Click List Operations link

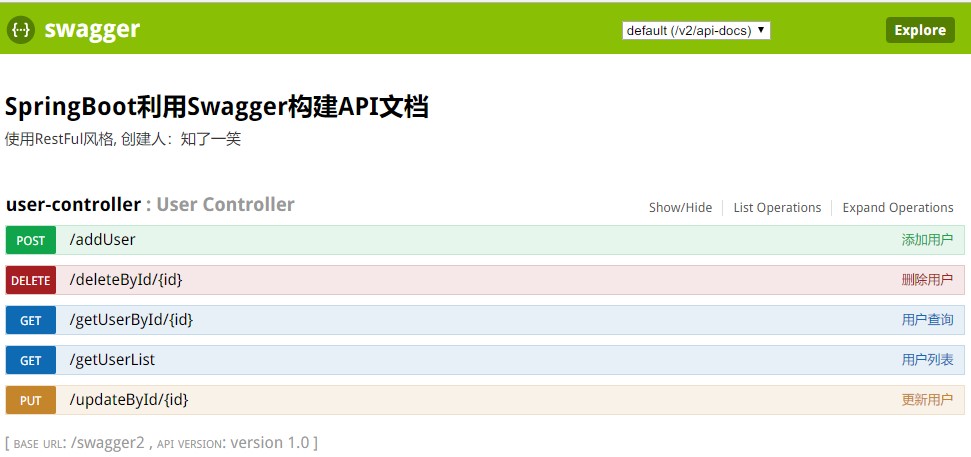pyautogui.click(x=777, y=207)
